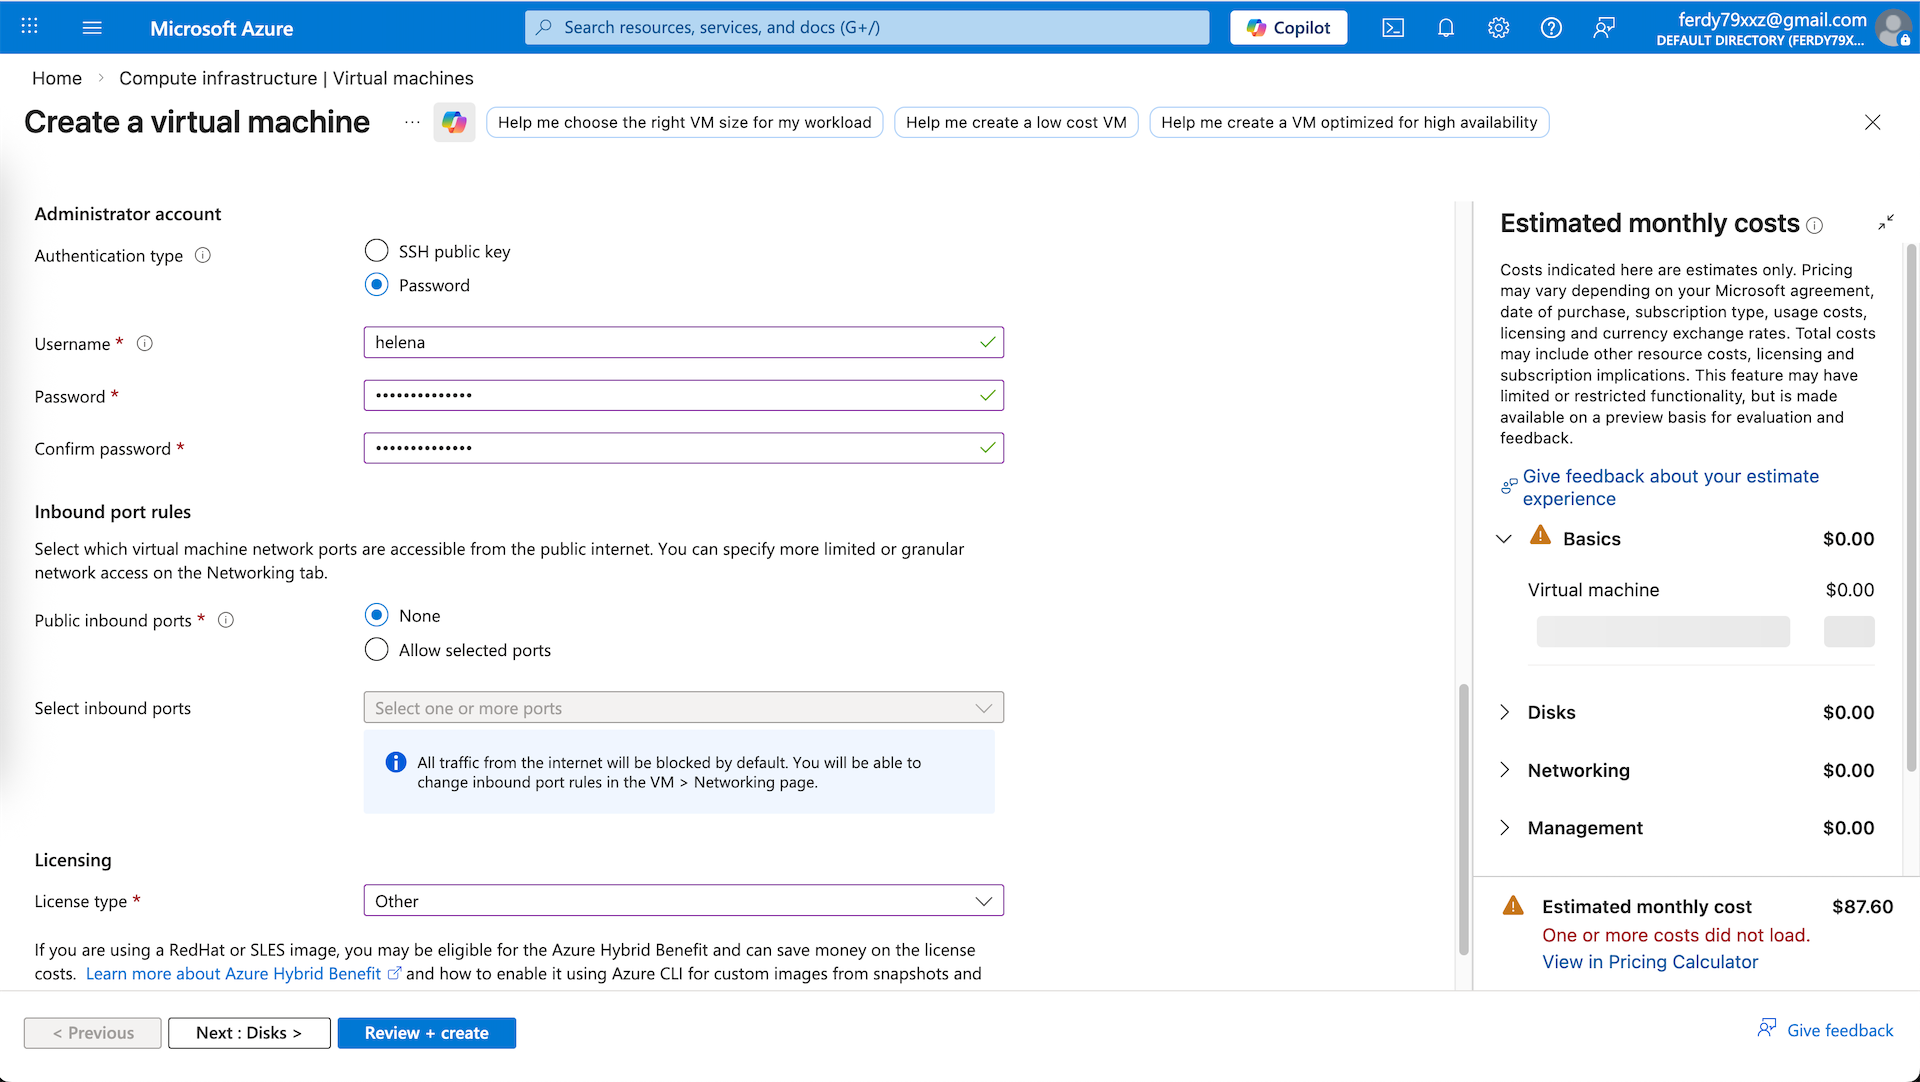This screenshot has height=1082, width=1920.
Task: Open portal settings gear
Action: [x=1498, y=28]
